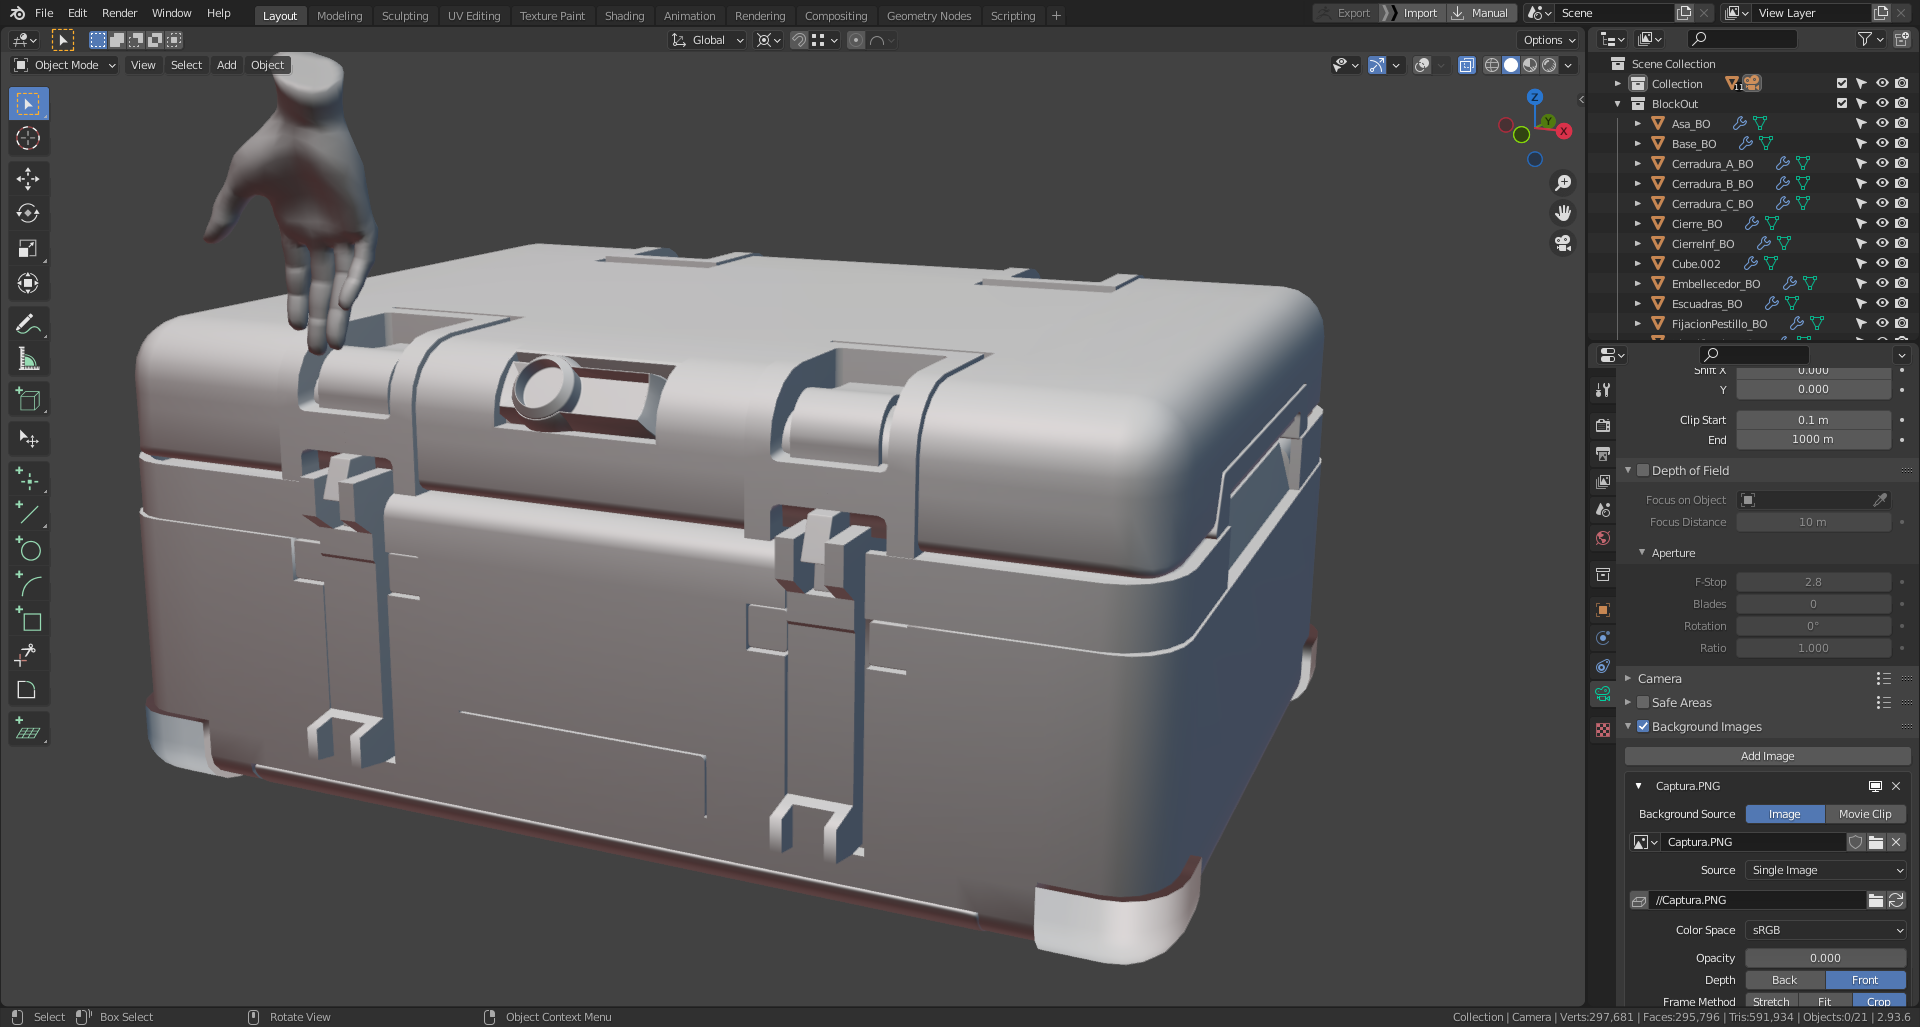
Task: Set background source to Movie Clip
Action: pos(1865,814)
